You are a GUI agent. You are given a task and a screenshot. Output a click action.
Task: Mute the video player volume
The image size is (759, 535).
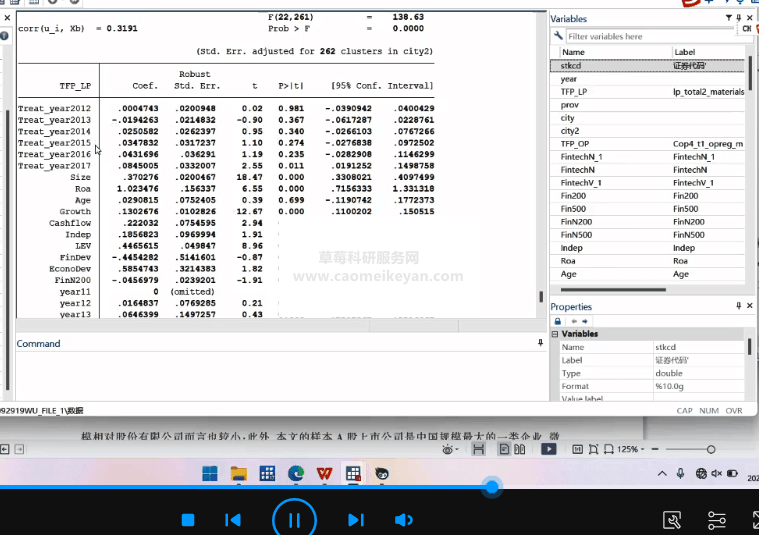pyautogui.click(x=404, y=520)
